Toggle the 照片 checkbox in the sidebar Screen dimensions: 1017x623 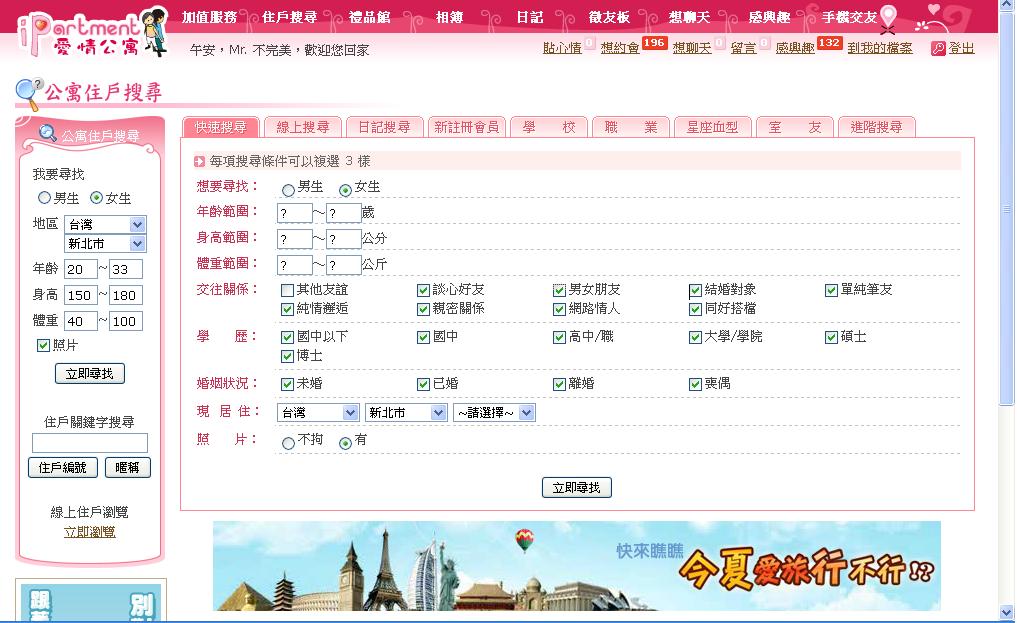pyautogui.click(x=43, y=346)
